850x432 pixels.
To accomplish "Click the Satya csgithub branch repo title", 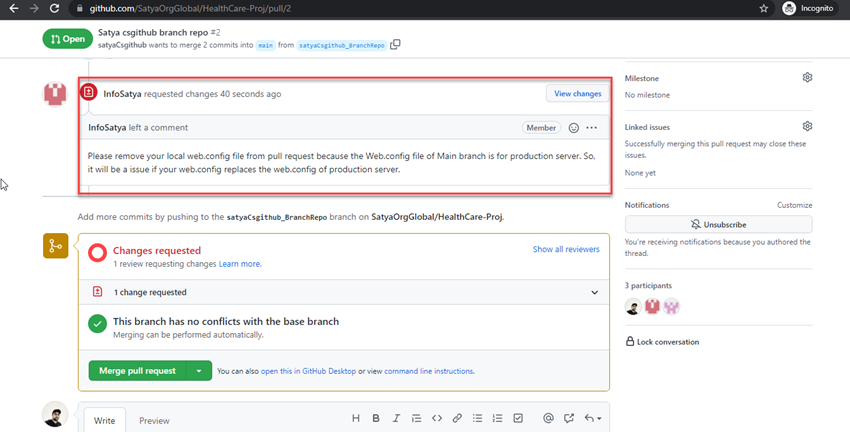I will coord(153,33).
